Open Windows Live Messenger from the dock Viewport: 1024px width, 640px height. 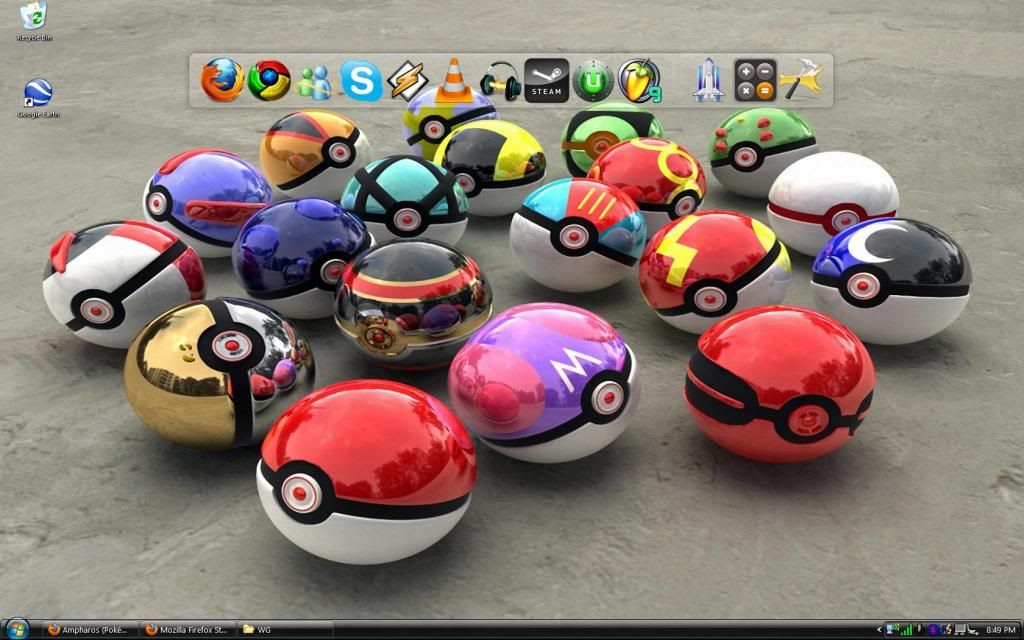[x=313, y=84]
